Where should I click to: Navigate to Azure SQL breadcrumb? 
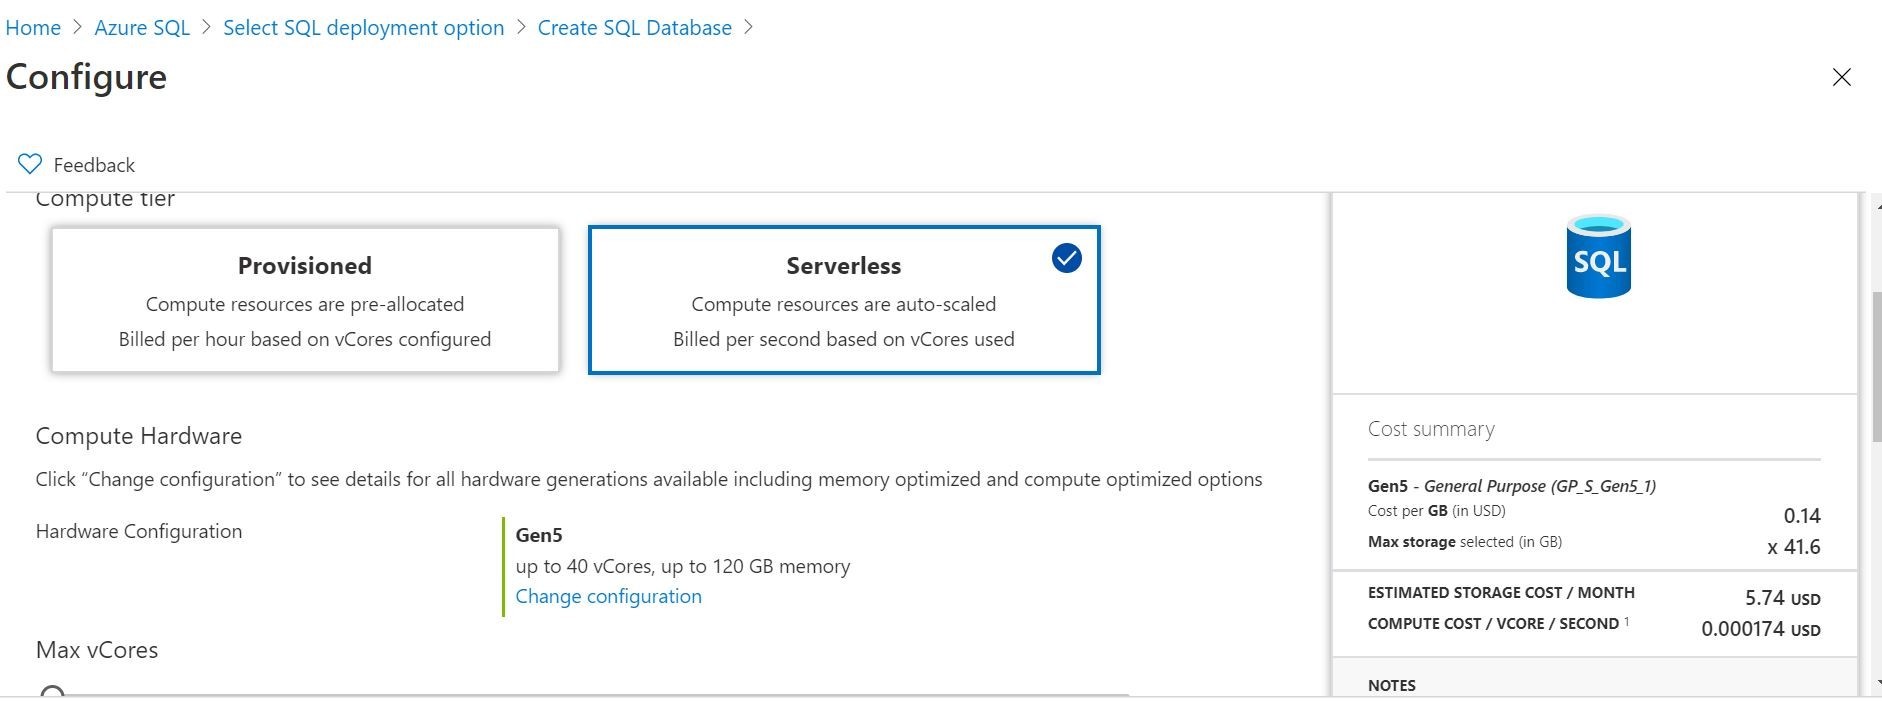click(142, 28)
